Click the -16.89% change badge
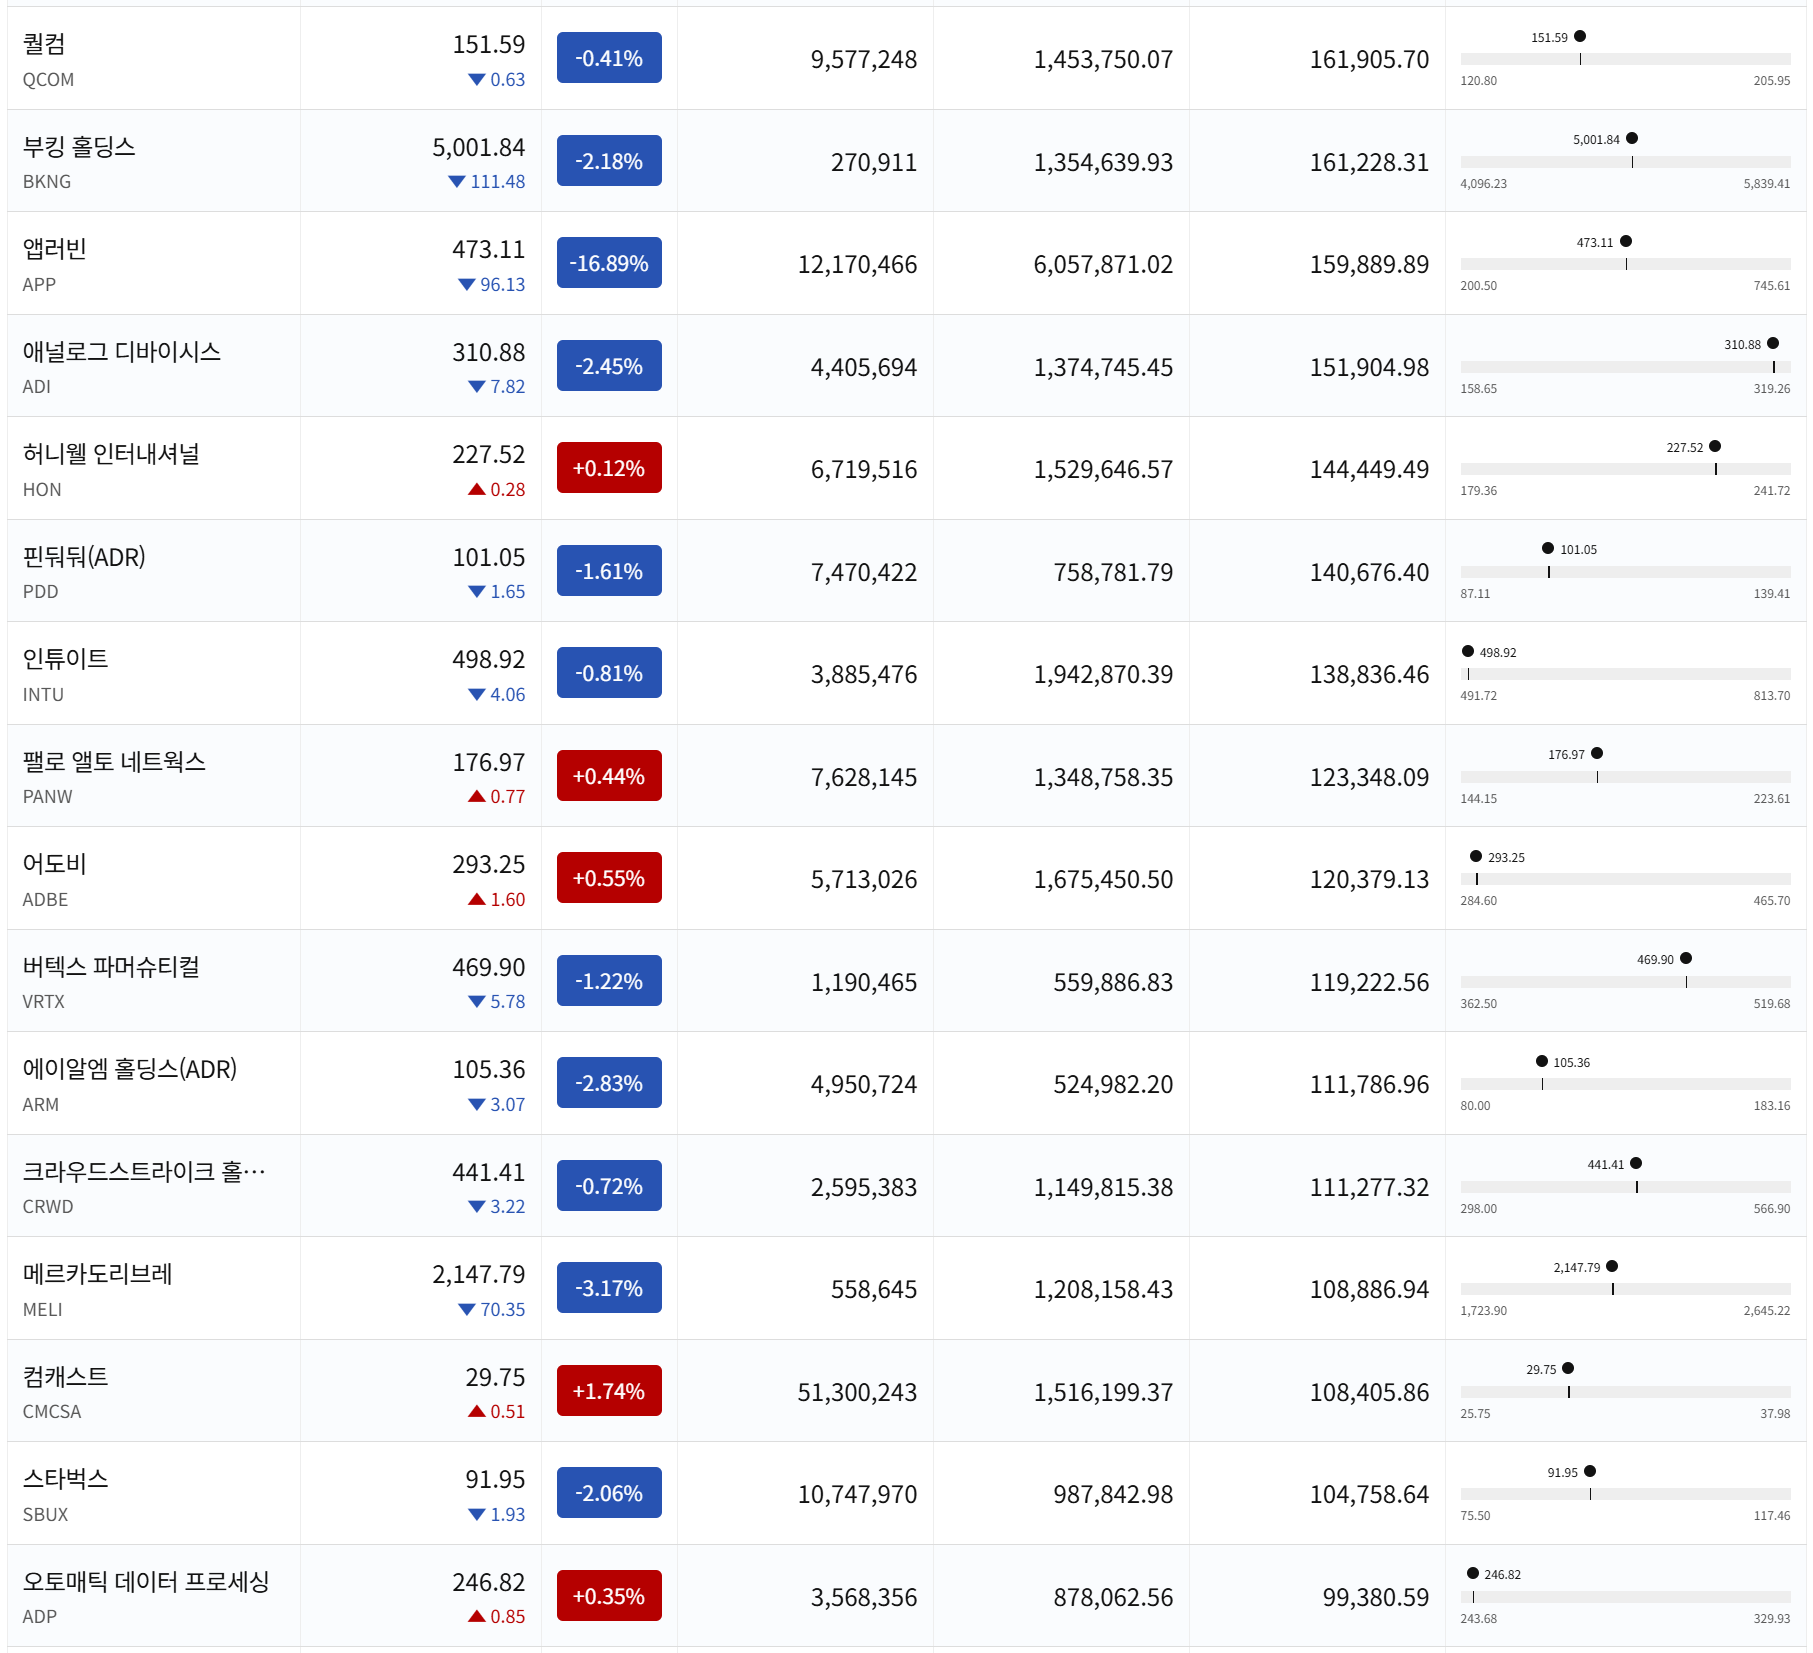The image size is (1813, 1653). [x=609, y=263]
